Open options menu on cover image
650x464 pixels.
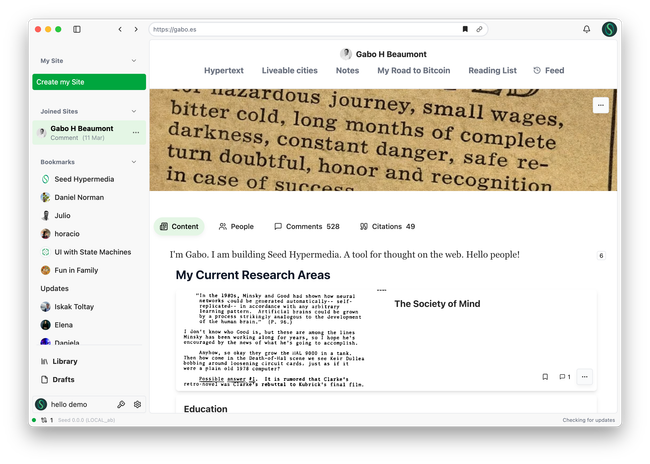[600, 105]
